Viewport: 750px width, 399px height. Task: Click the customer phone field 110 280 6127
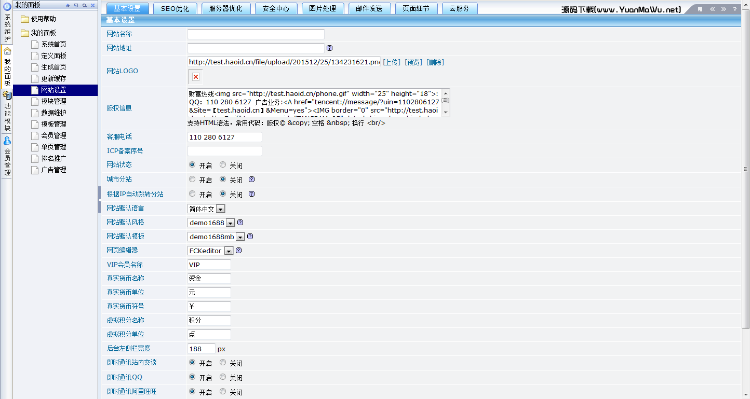pyautogui.click(x=225, y=137)
